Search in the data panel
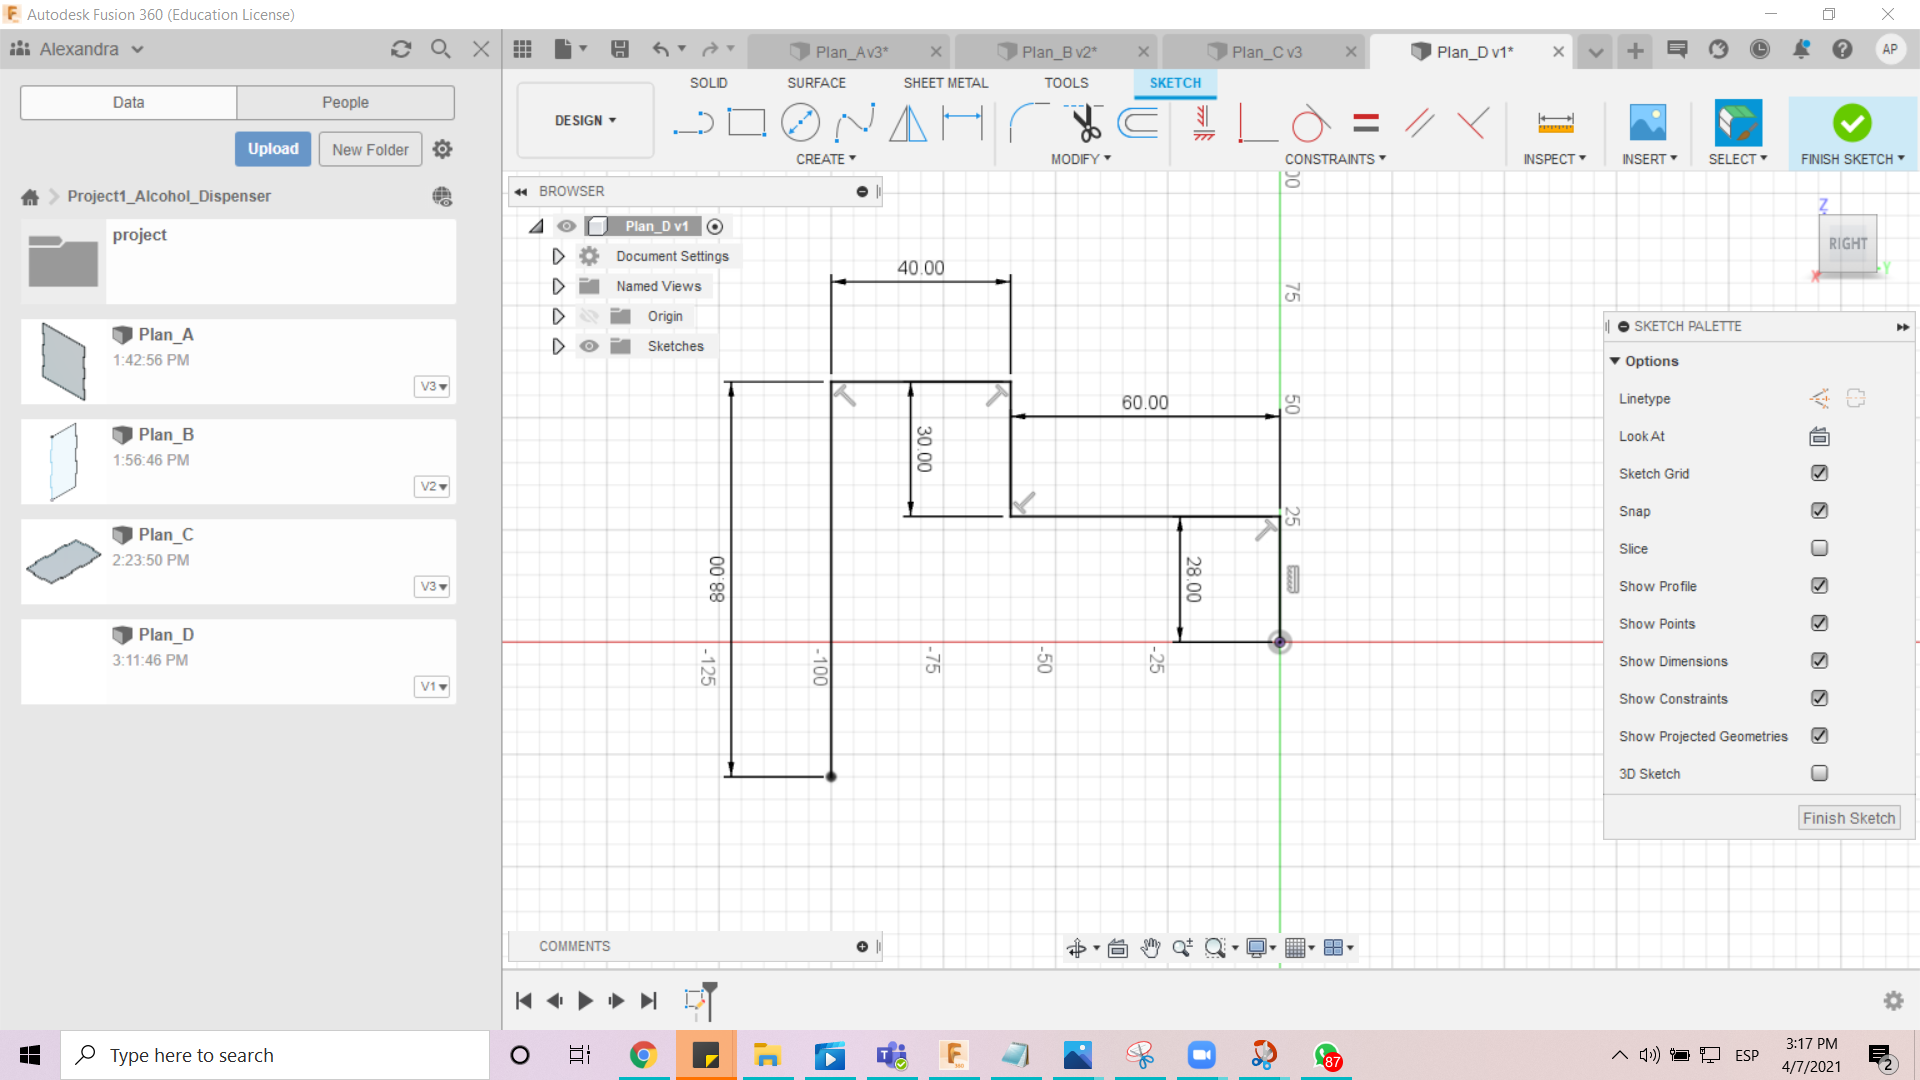This screenshot has width=1920, height=1080. click(441, 49)
